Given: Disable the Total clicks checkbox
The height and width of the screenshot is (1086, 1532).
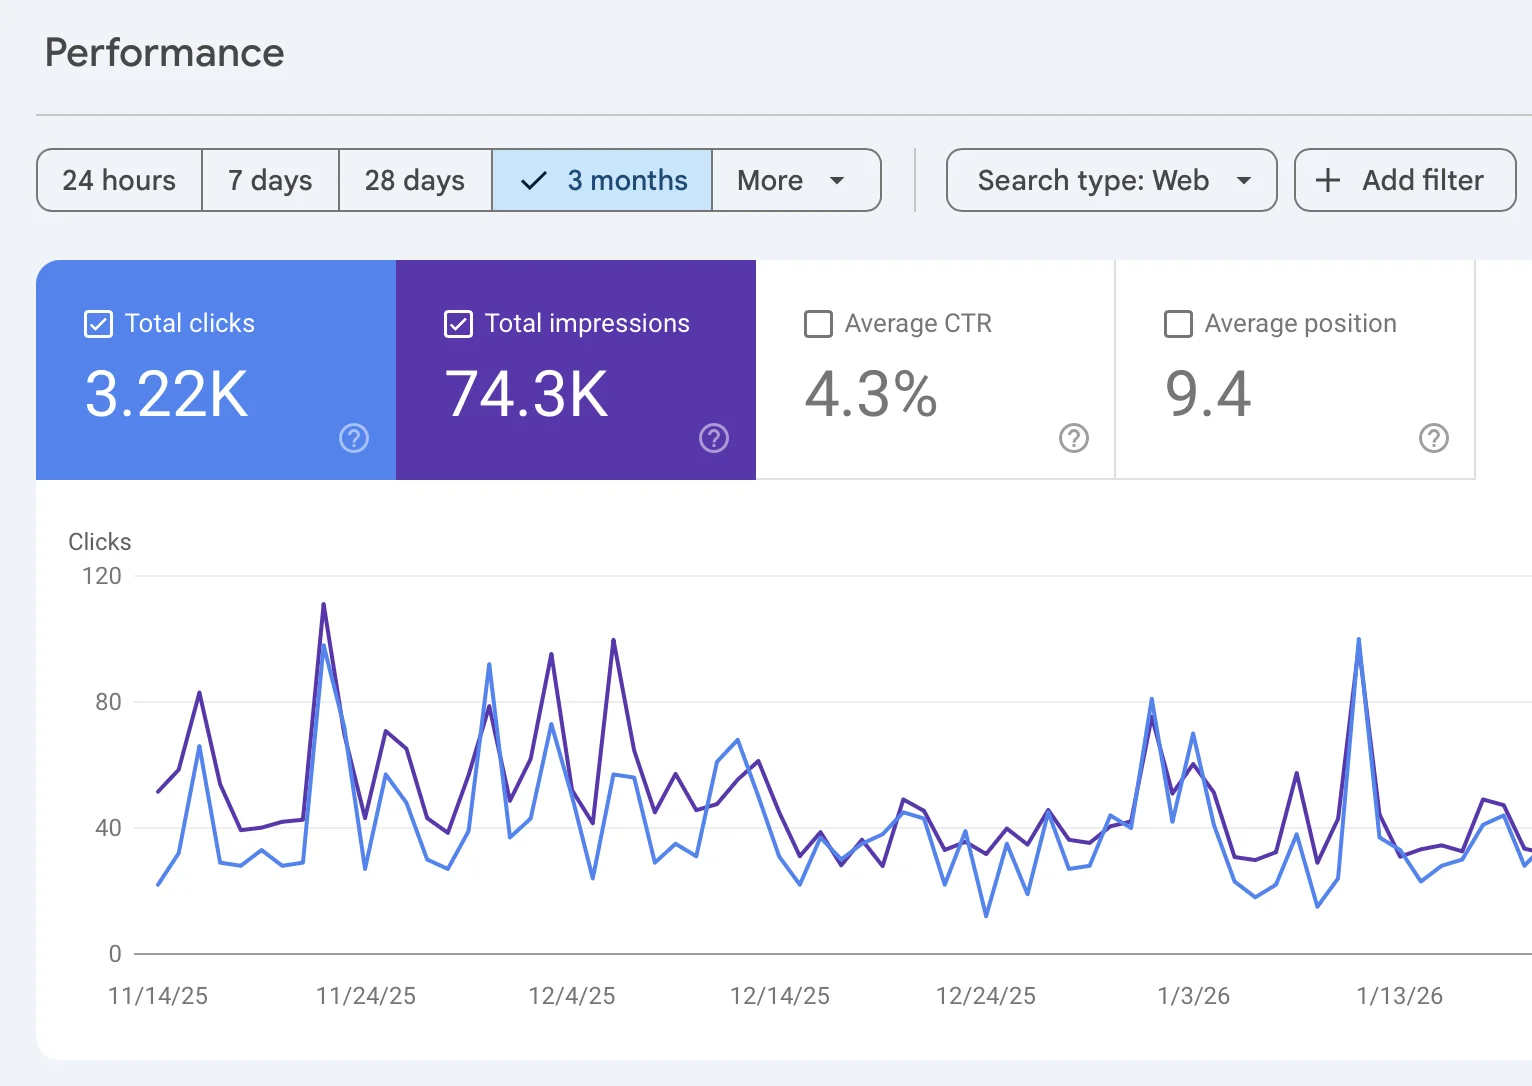Looking at the screenshot, I should pyautogui.click(x=97, y=323).
